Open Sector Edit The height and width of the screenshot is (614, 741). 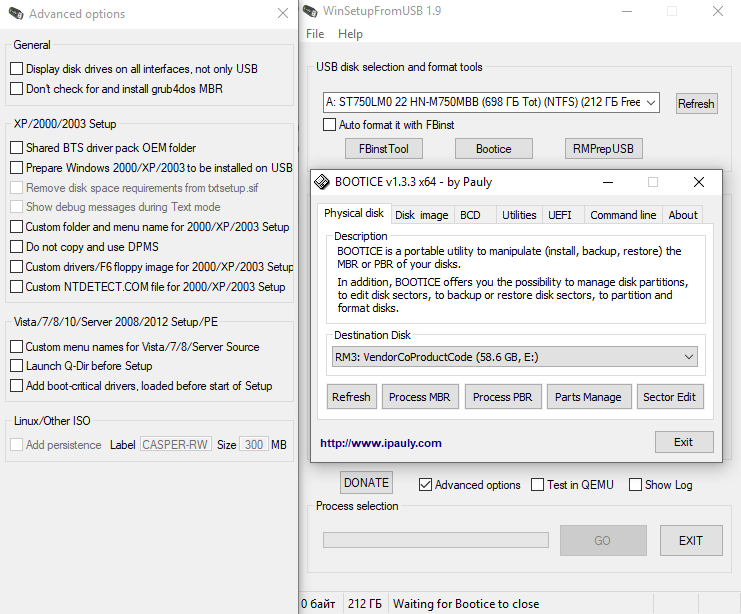[670, 397]
